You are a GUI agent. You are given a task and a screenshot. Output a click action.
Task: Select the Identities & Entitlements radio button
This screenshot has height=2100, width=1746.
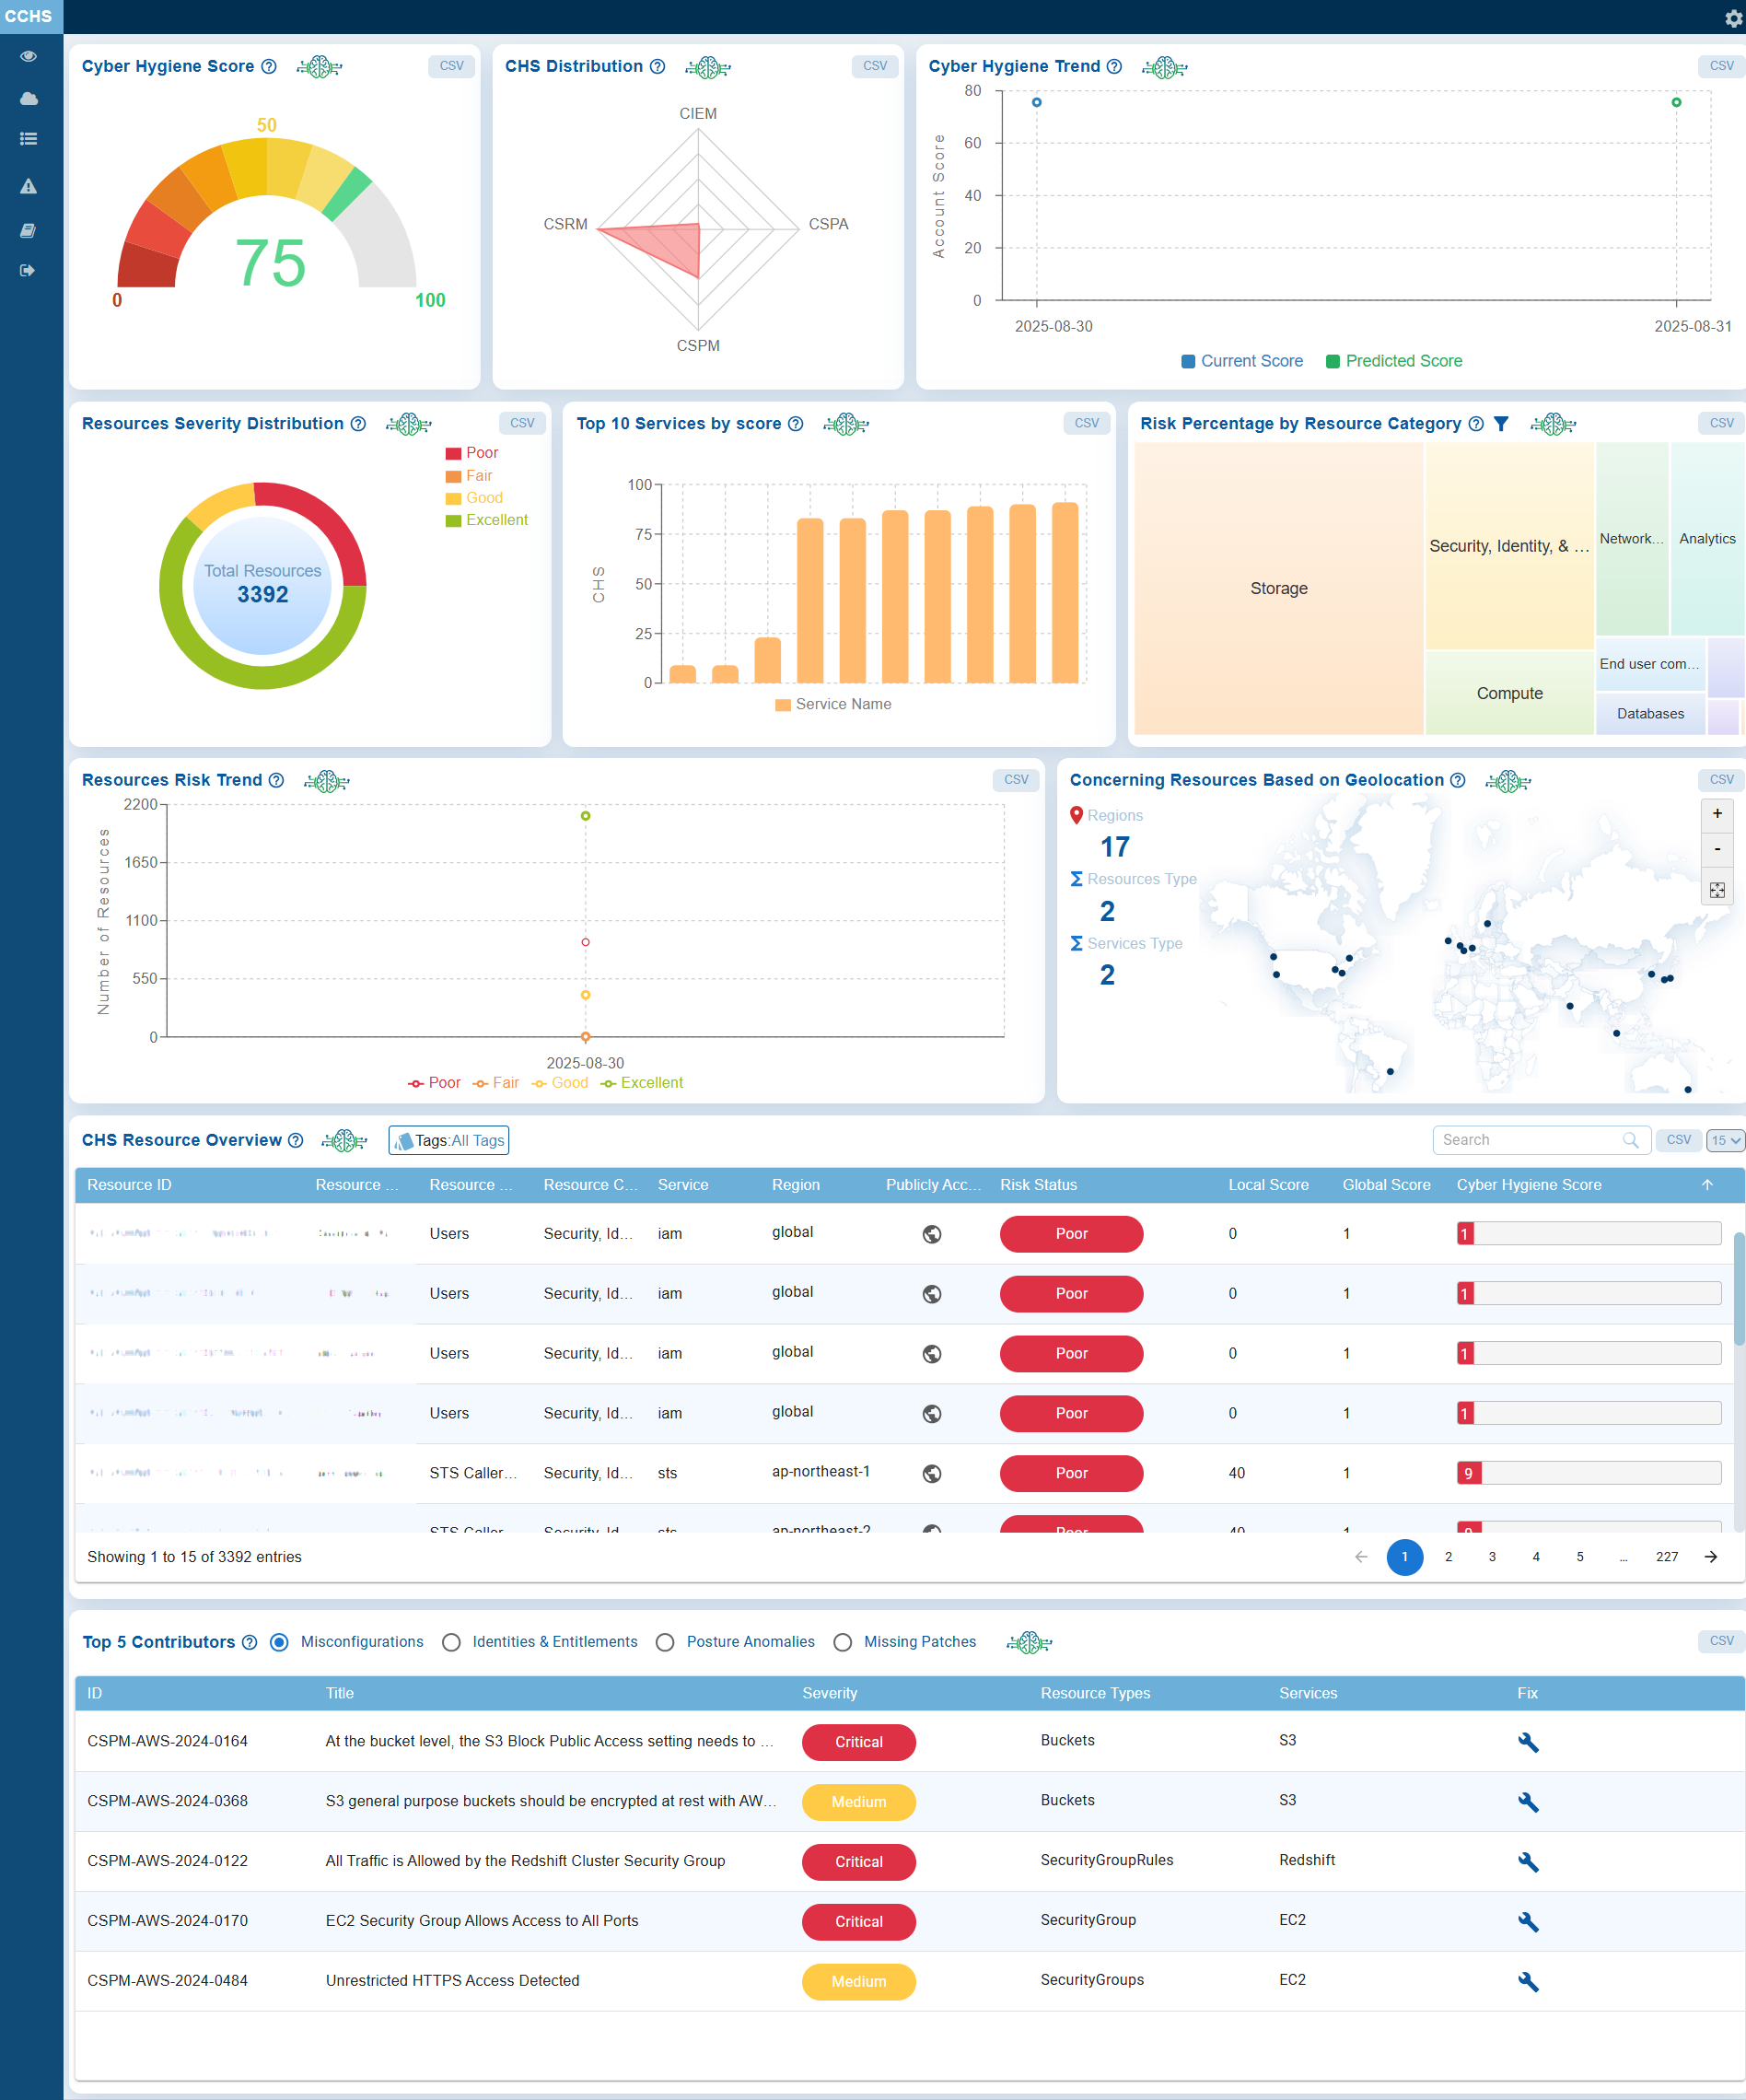[452, 1642]
